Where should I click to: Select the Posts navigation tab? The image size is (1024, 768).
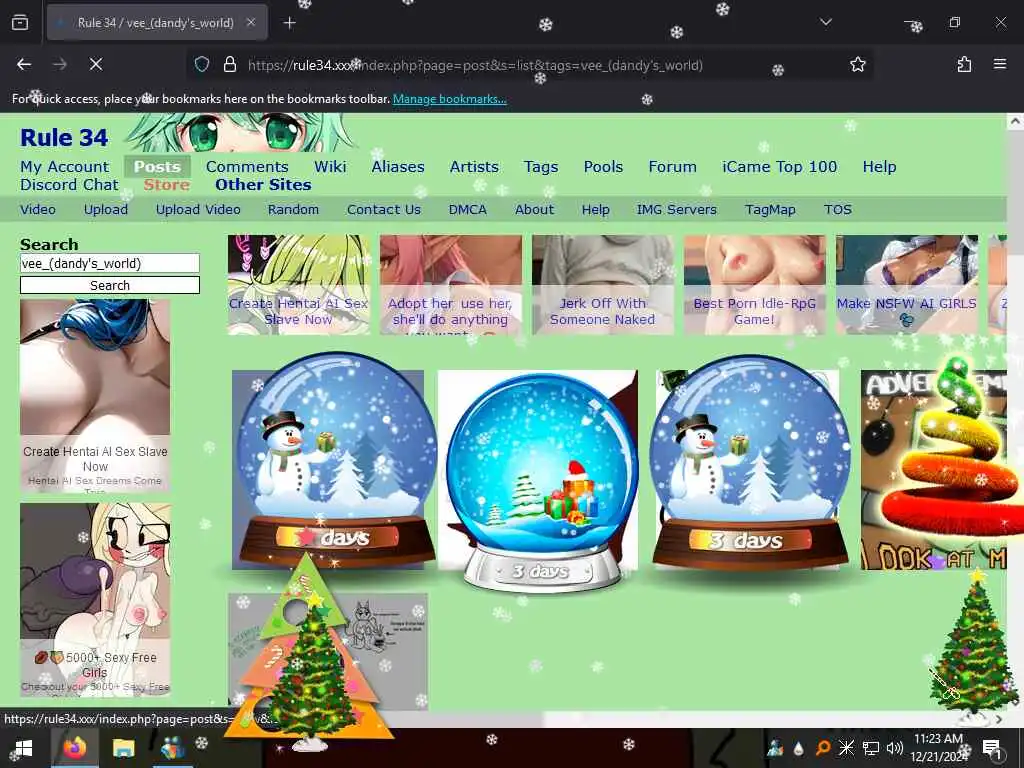157,167
